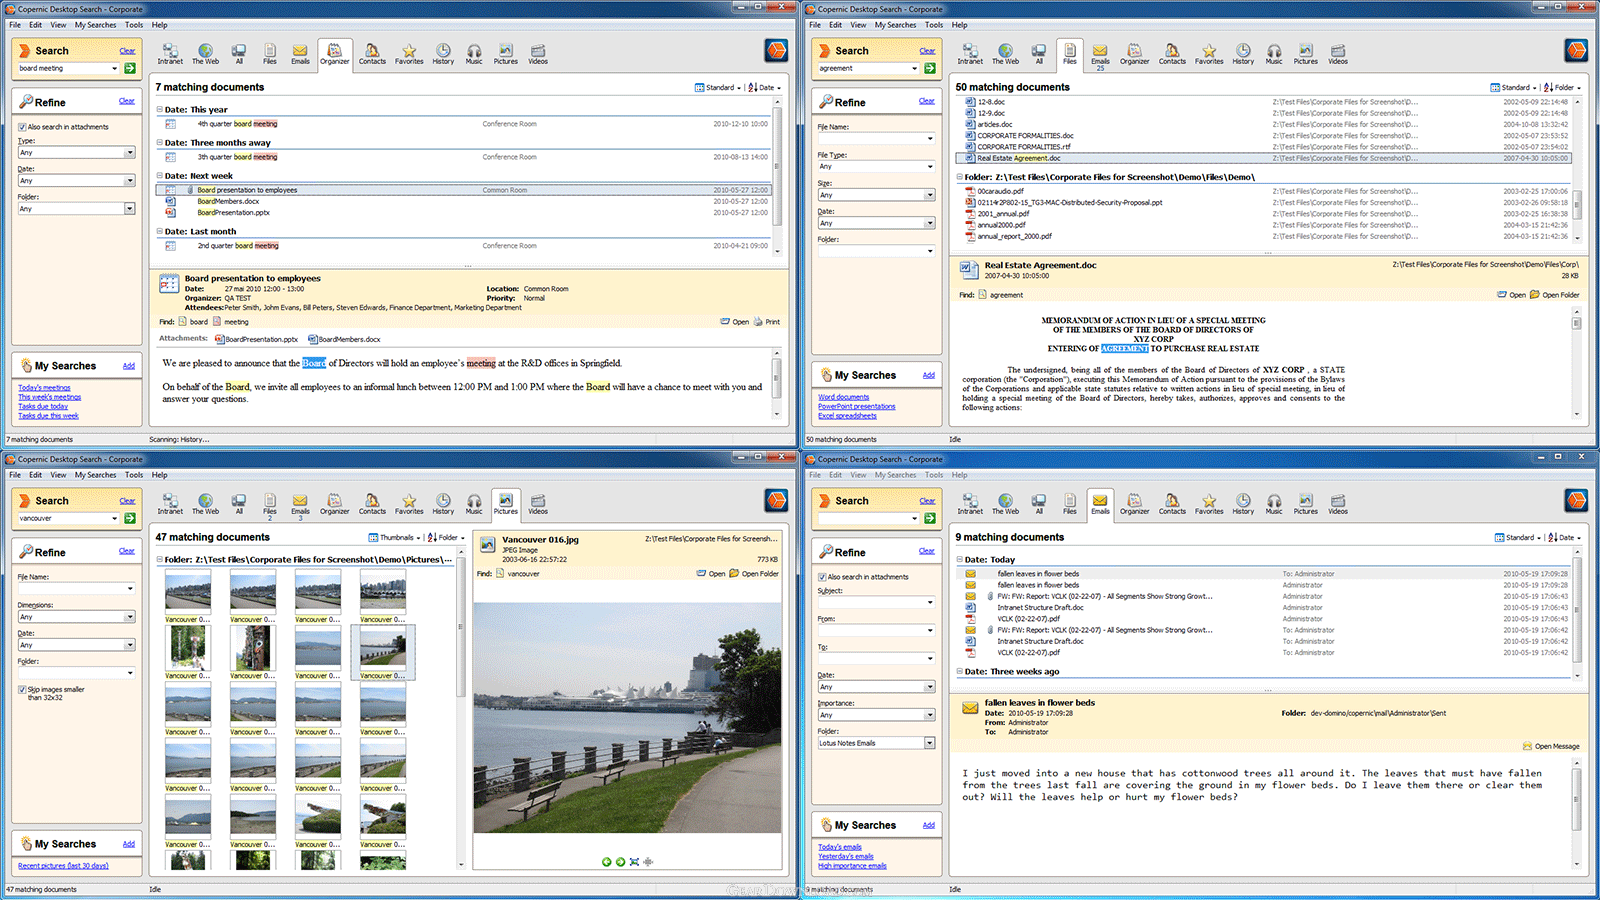Open Edit menu in bottom-left window
The width and height of the screenshot is (1600, 900).
pyautogui.click(x=35, y=475)
